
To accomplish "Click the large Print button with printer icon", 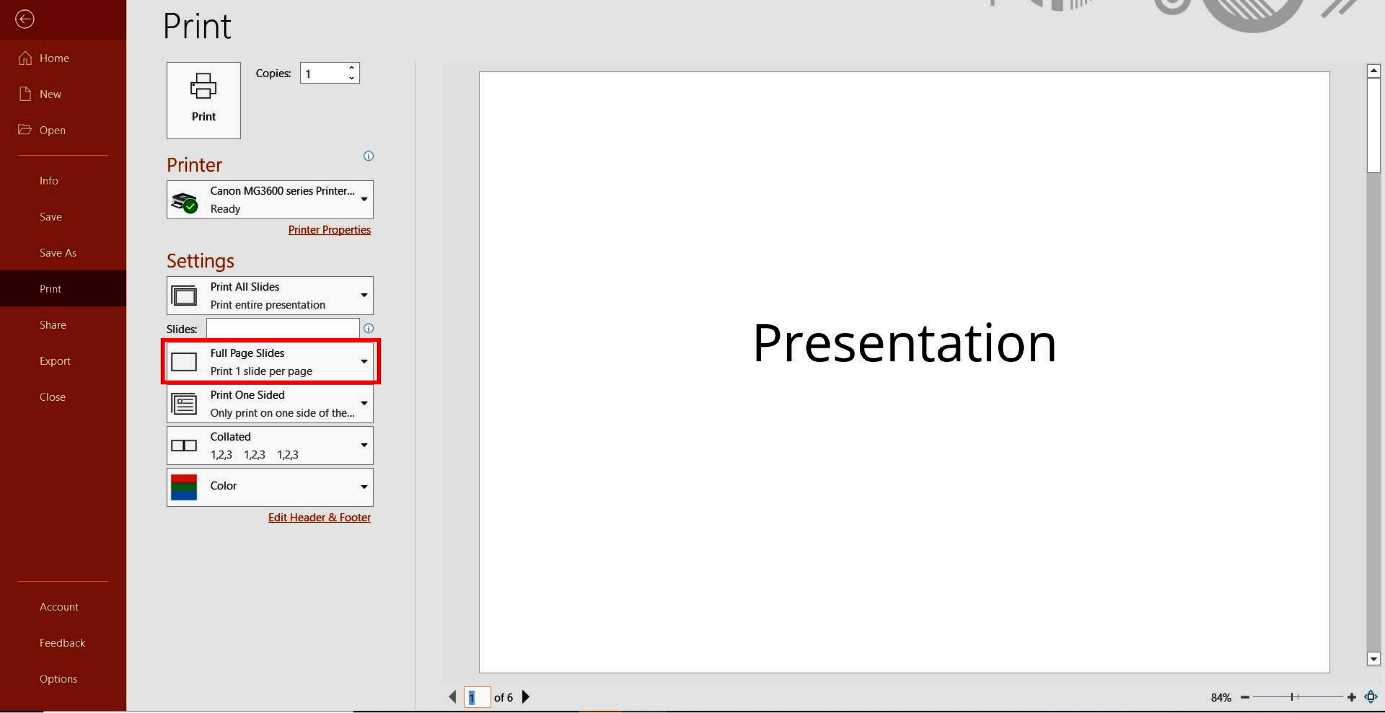I will click(203, 99).
